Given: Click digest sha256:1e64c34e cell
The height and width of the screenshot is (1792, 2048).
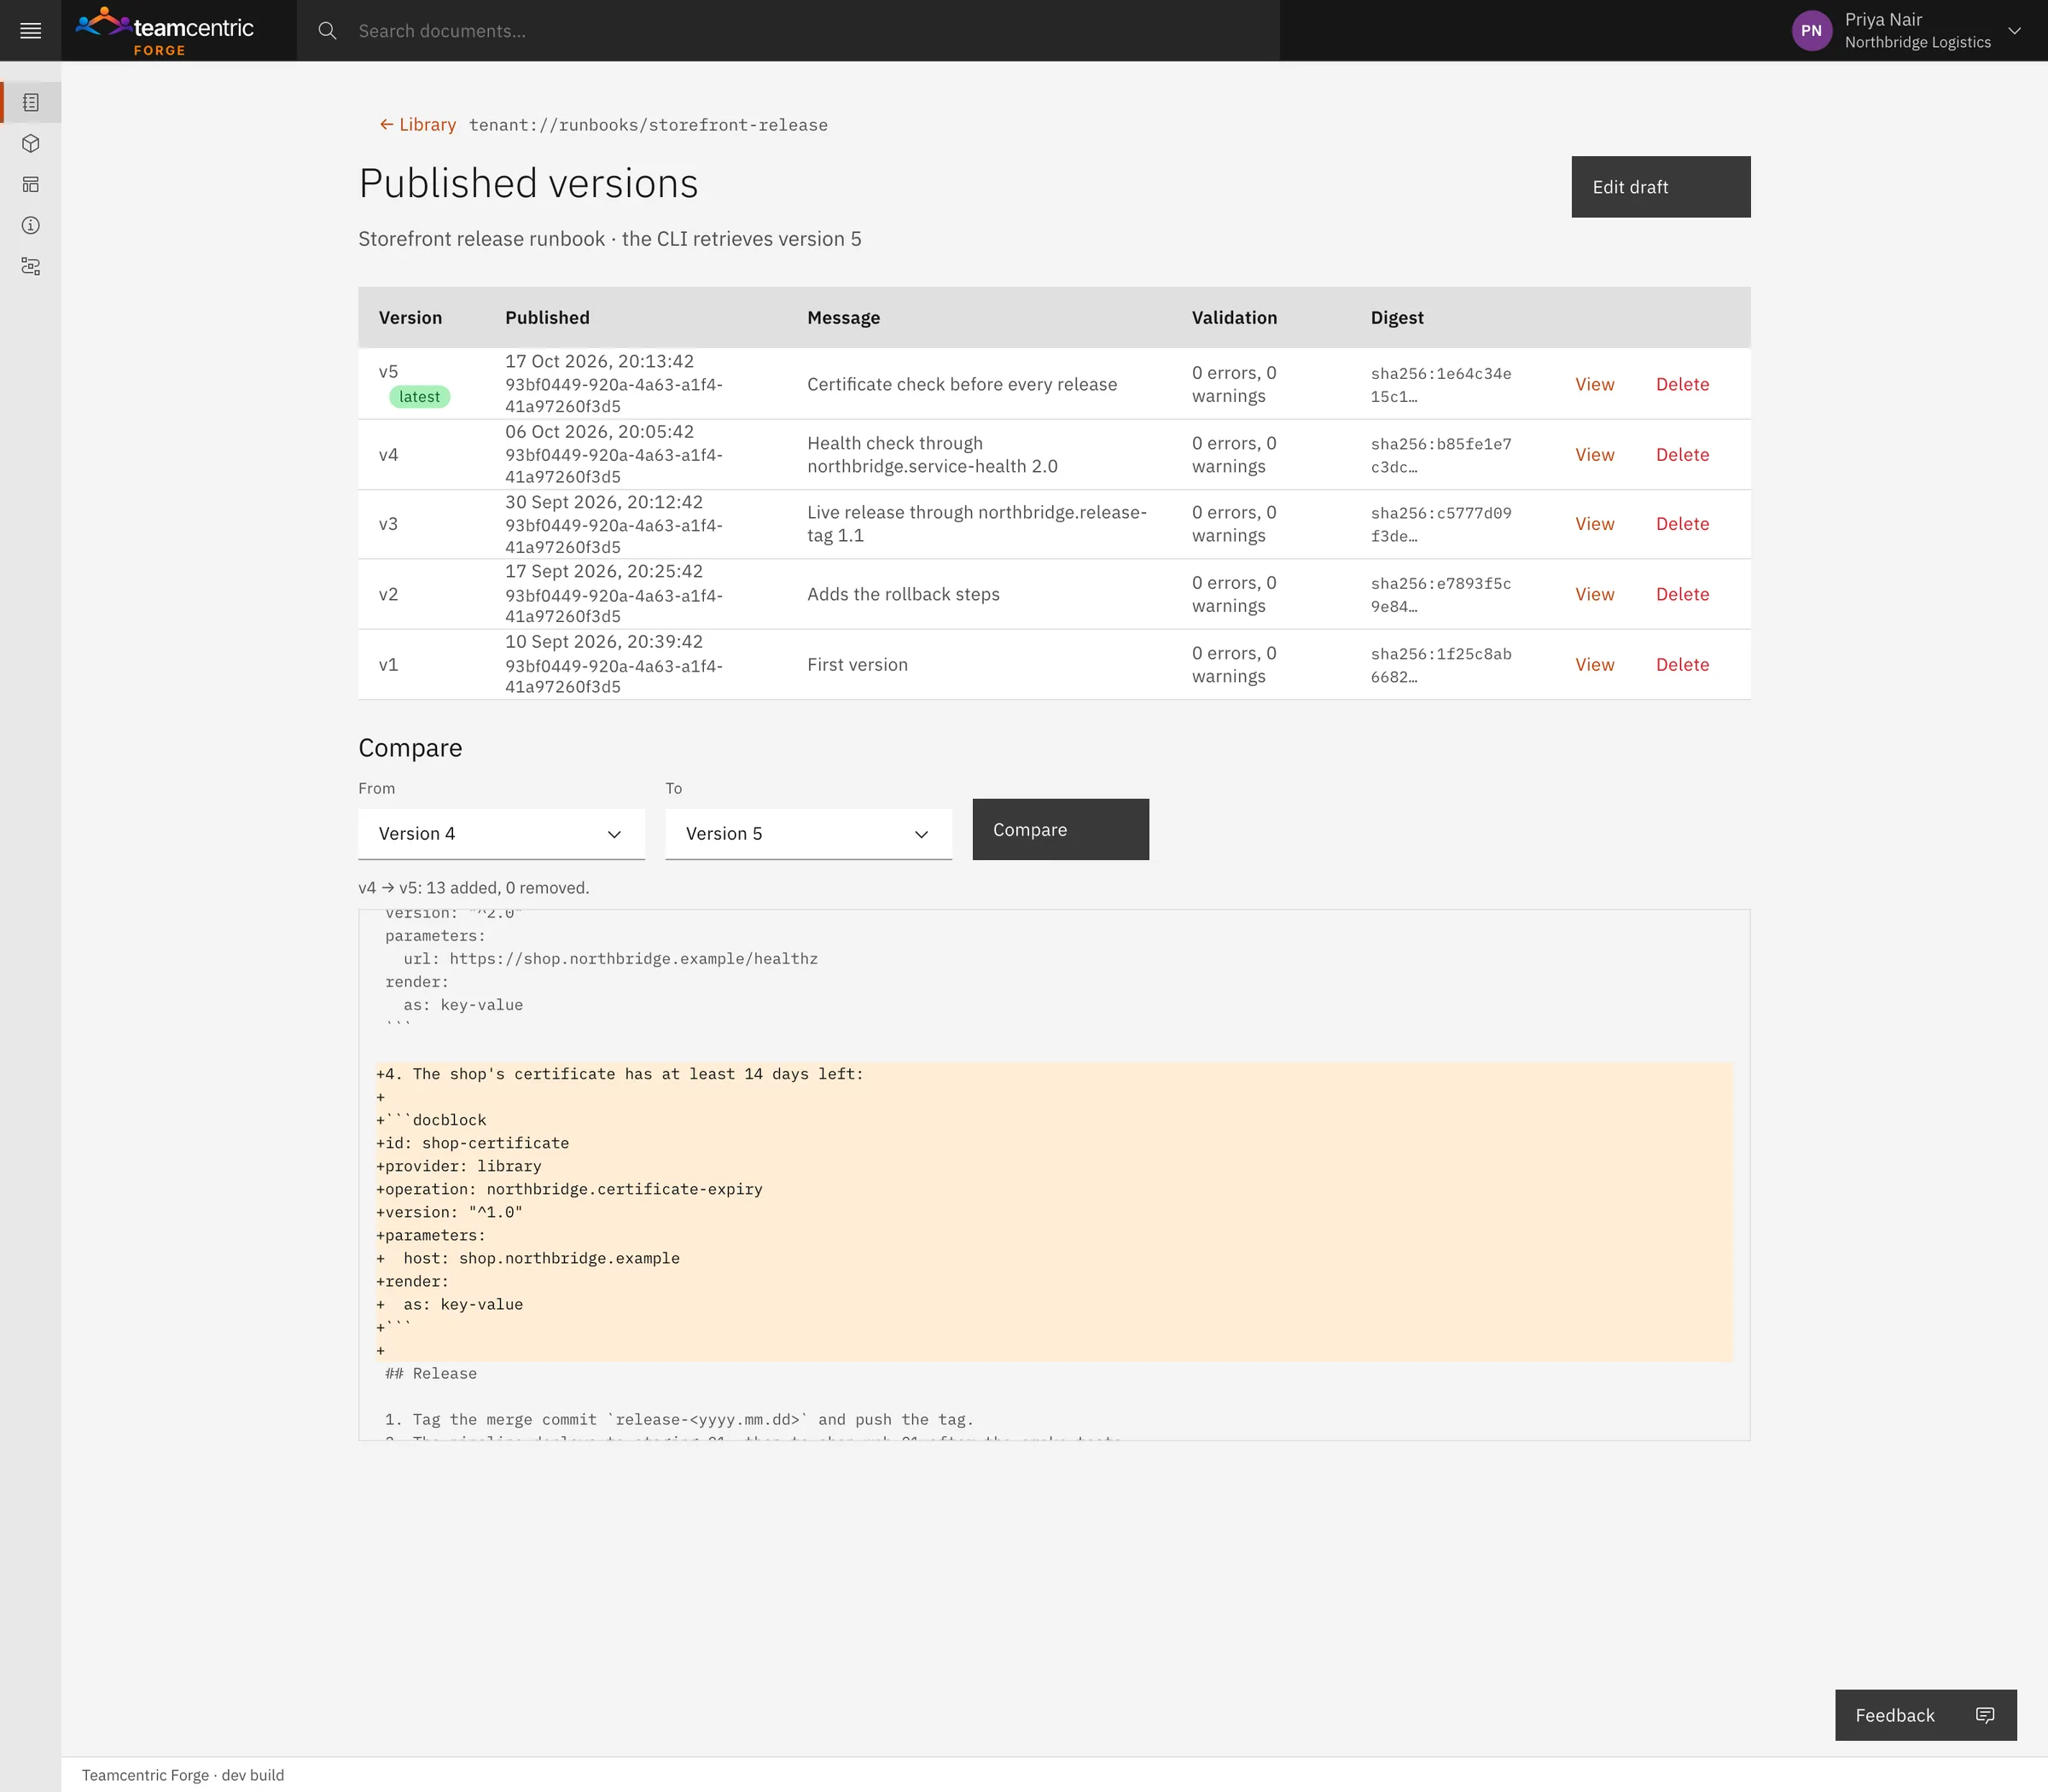Looking at the screenshot, I should [x=1440, y=384].
